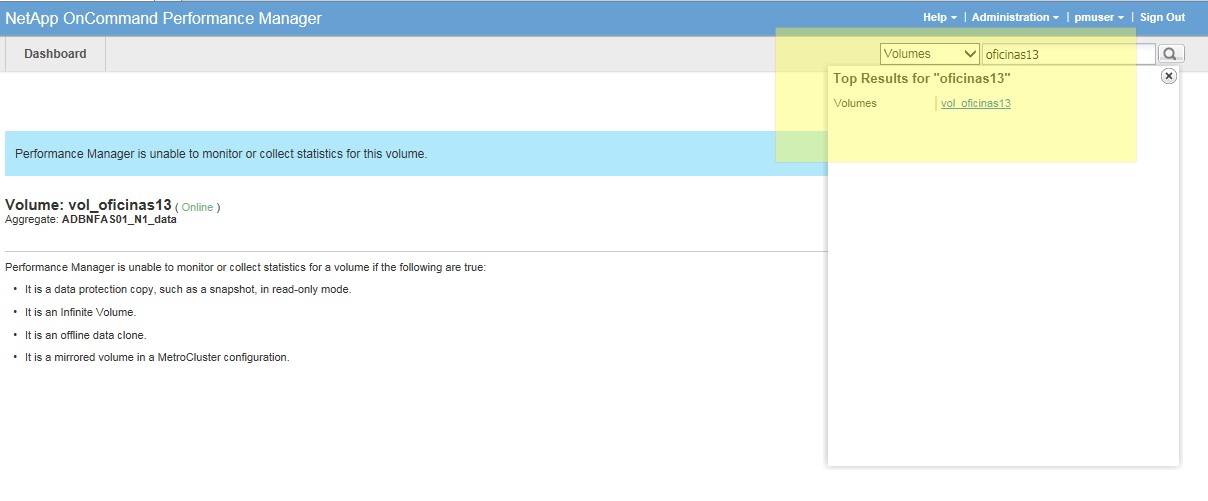Click the blue unable-to-monitor banner message
The image size is (1208, 501).
click(x=221, y=154)
